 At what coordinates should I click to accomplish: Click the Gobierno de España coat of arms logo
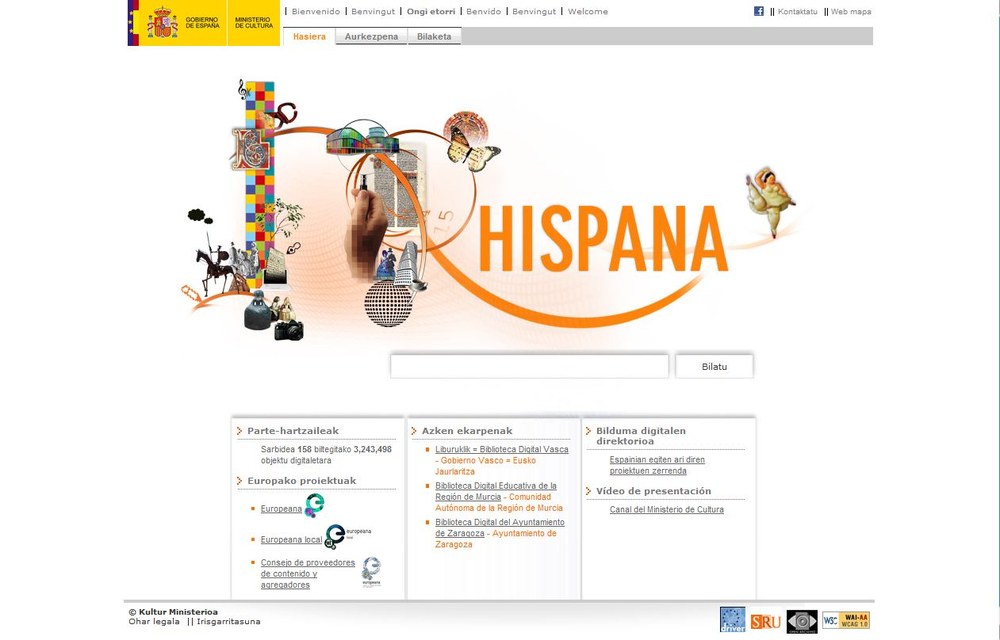pos(163,22)
